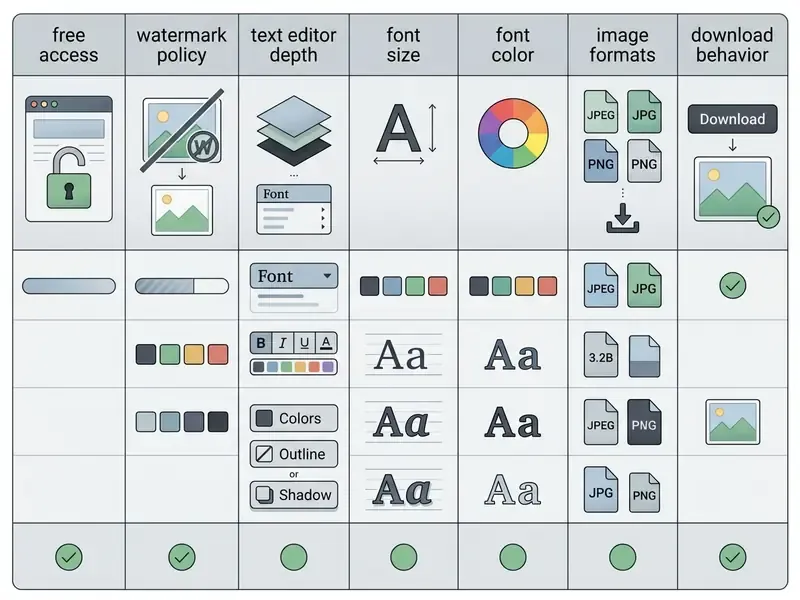The image size is (800, 600).
Task: Click the downloaded image with green checkmark badge
Action: click(x=735, y=191)
